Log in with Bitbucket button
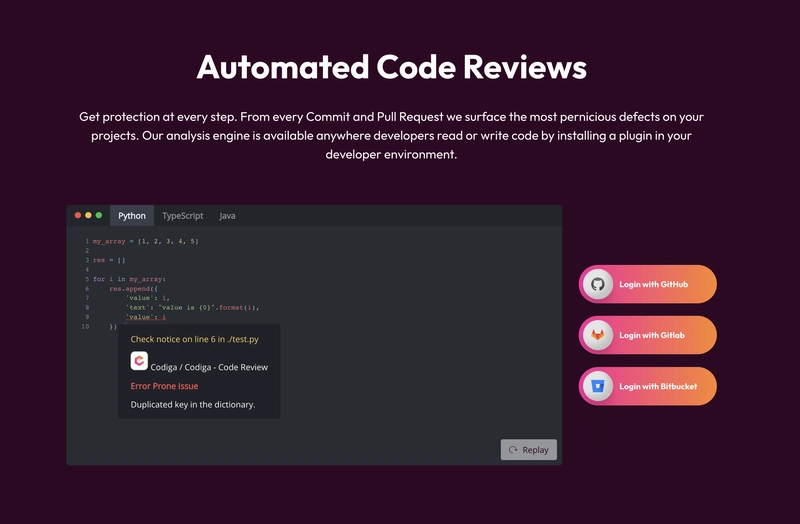 (x=647, y=386)
